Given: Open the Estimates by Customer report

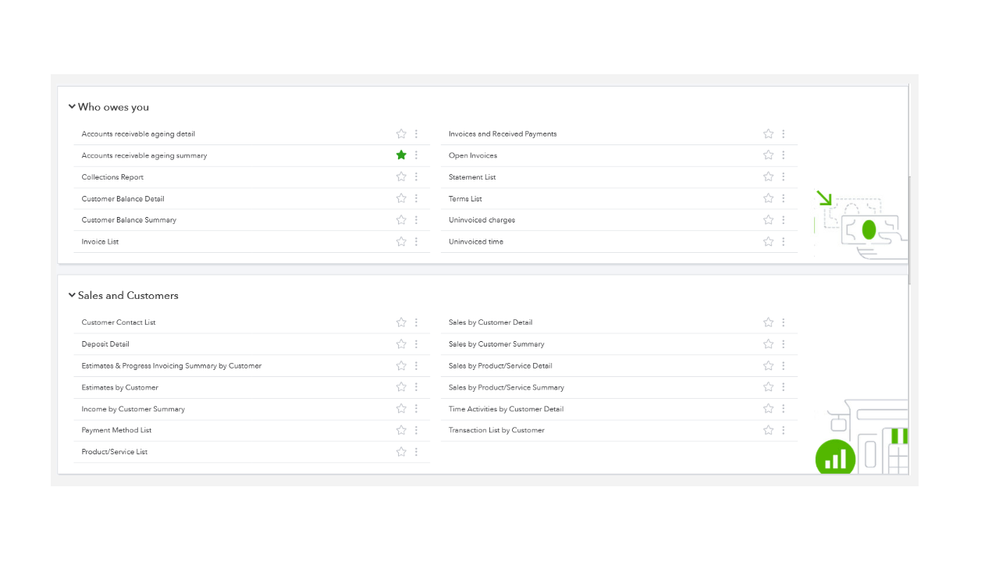Looking at the screenshot, I should point(120,387).
